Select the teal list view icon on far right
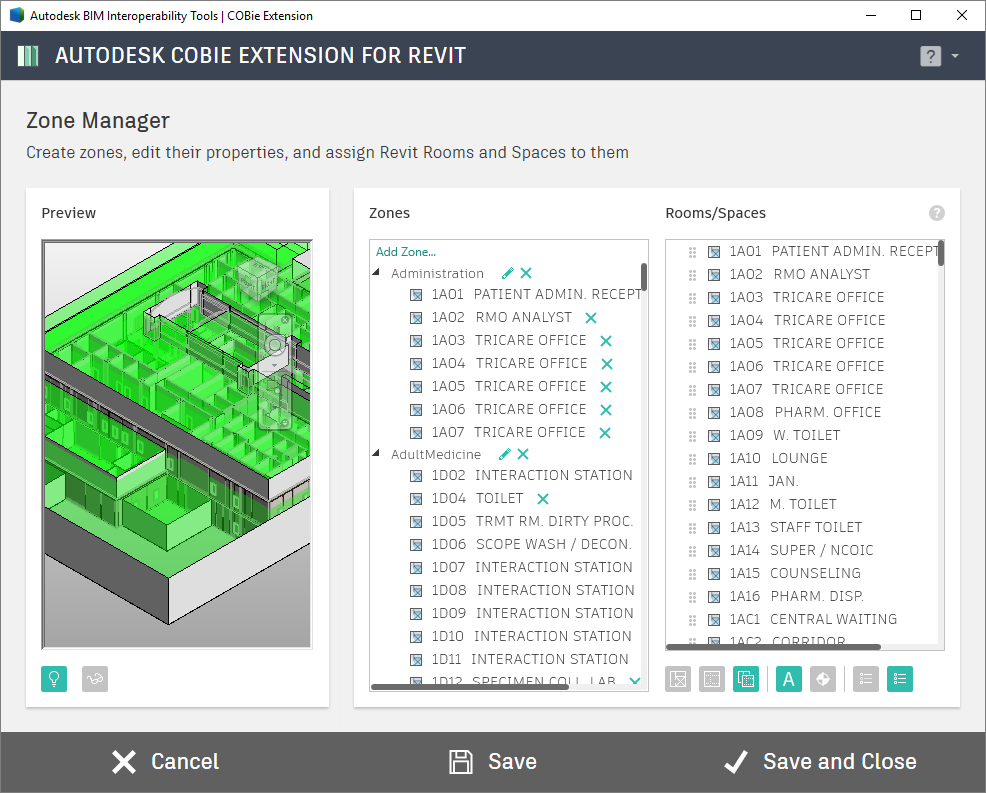986x793 pixels. click(900, 679)
